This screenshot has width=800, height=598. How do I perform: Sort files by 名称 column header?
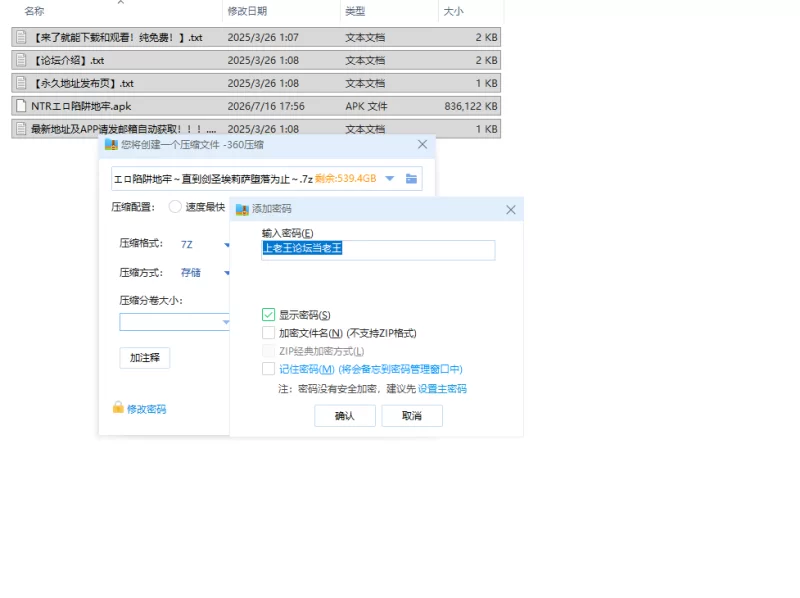[34, 11]
